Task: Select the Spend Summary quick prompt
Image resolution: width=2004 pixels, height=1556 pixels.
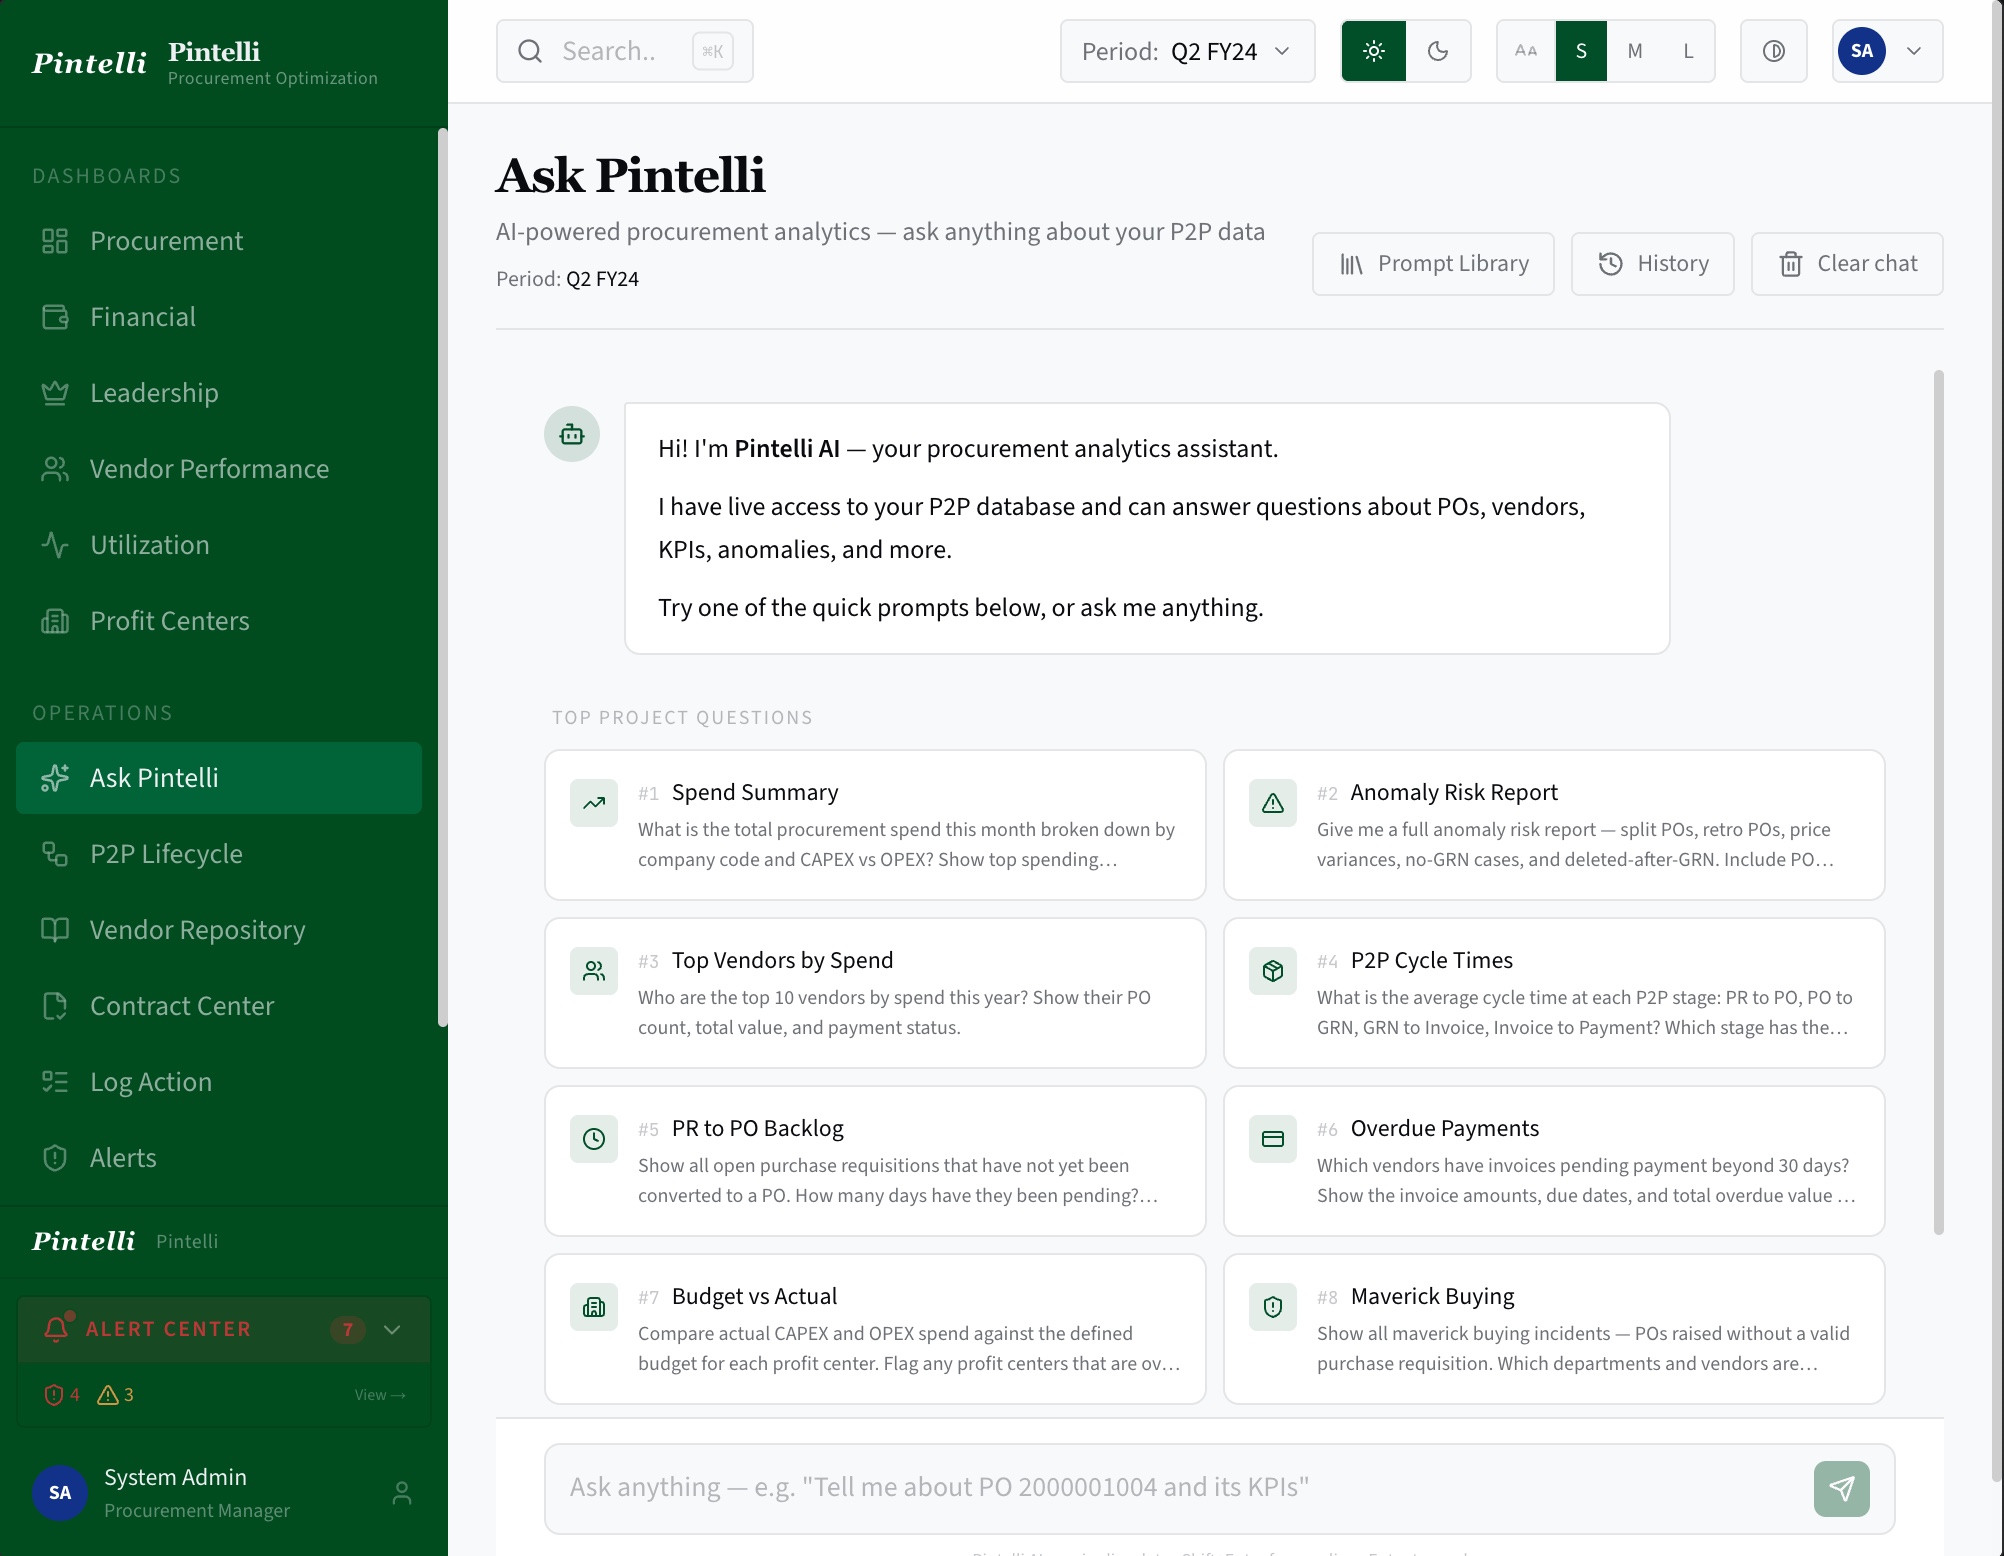Action: coord(875,825)
